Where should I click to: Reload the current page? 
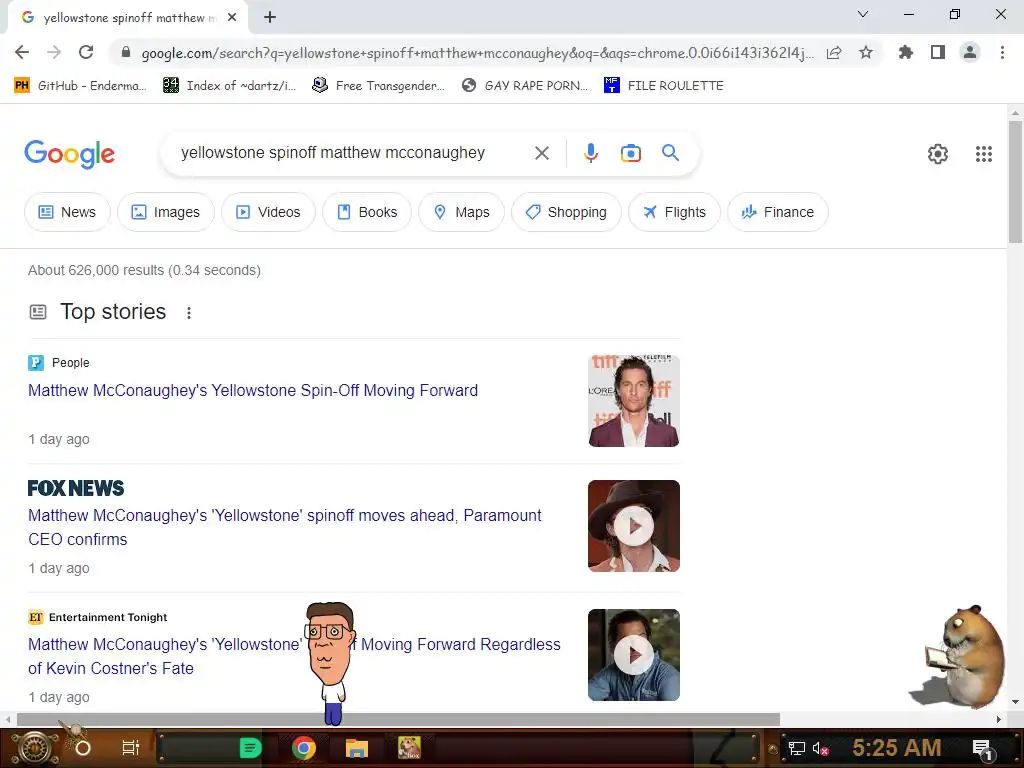pos(86,52)
